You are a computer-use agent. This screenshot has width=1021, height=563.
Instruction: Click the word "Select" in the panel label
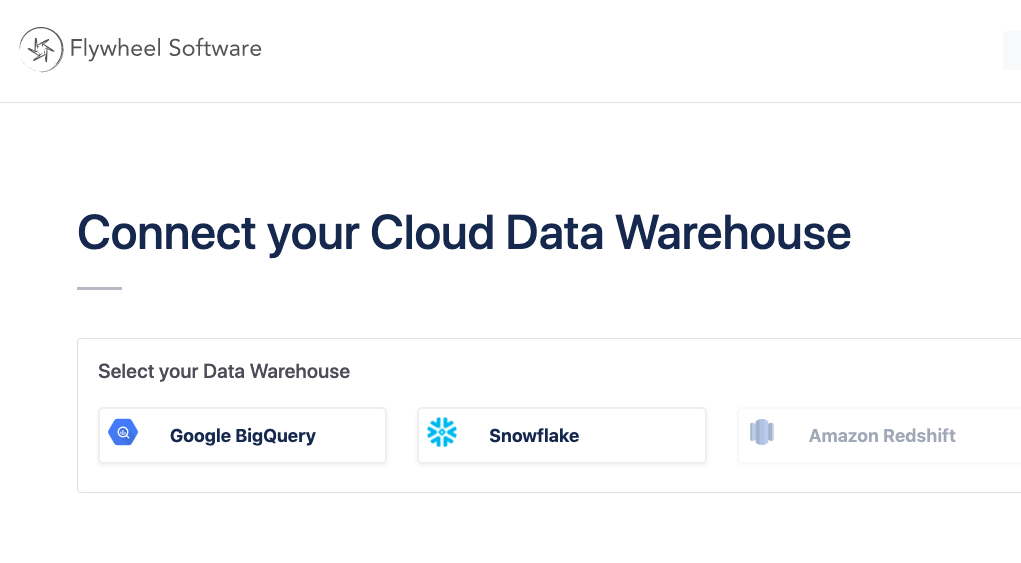(125, 371)
